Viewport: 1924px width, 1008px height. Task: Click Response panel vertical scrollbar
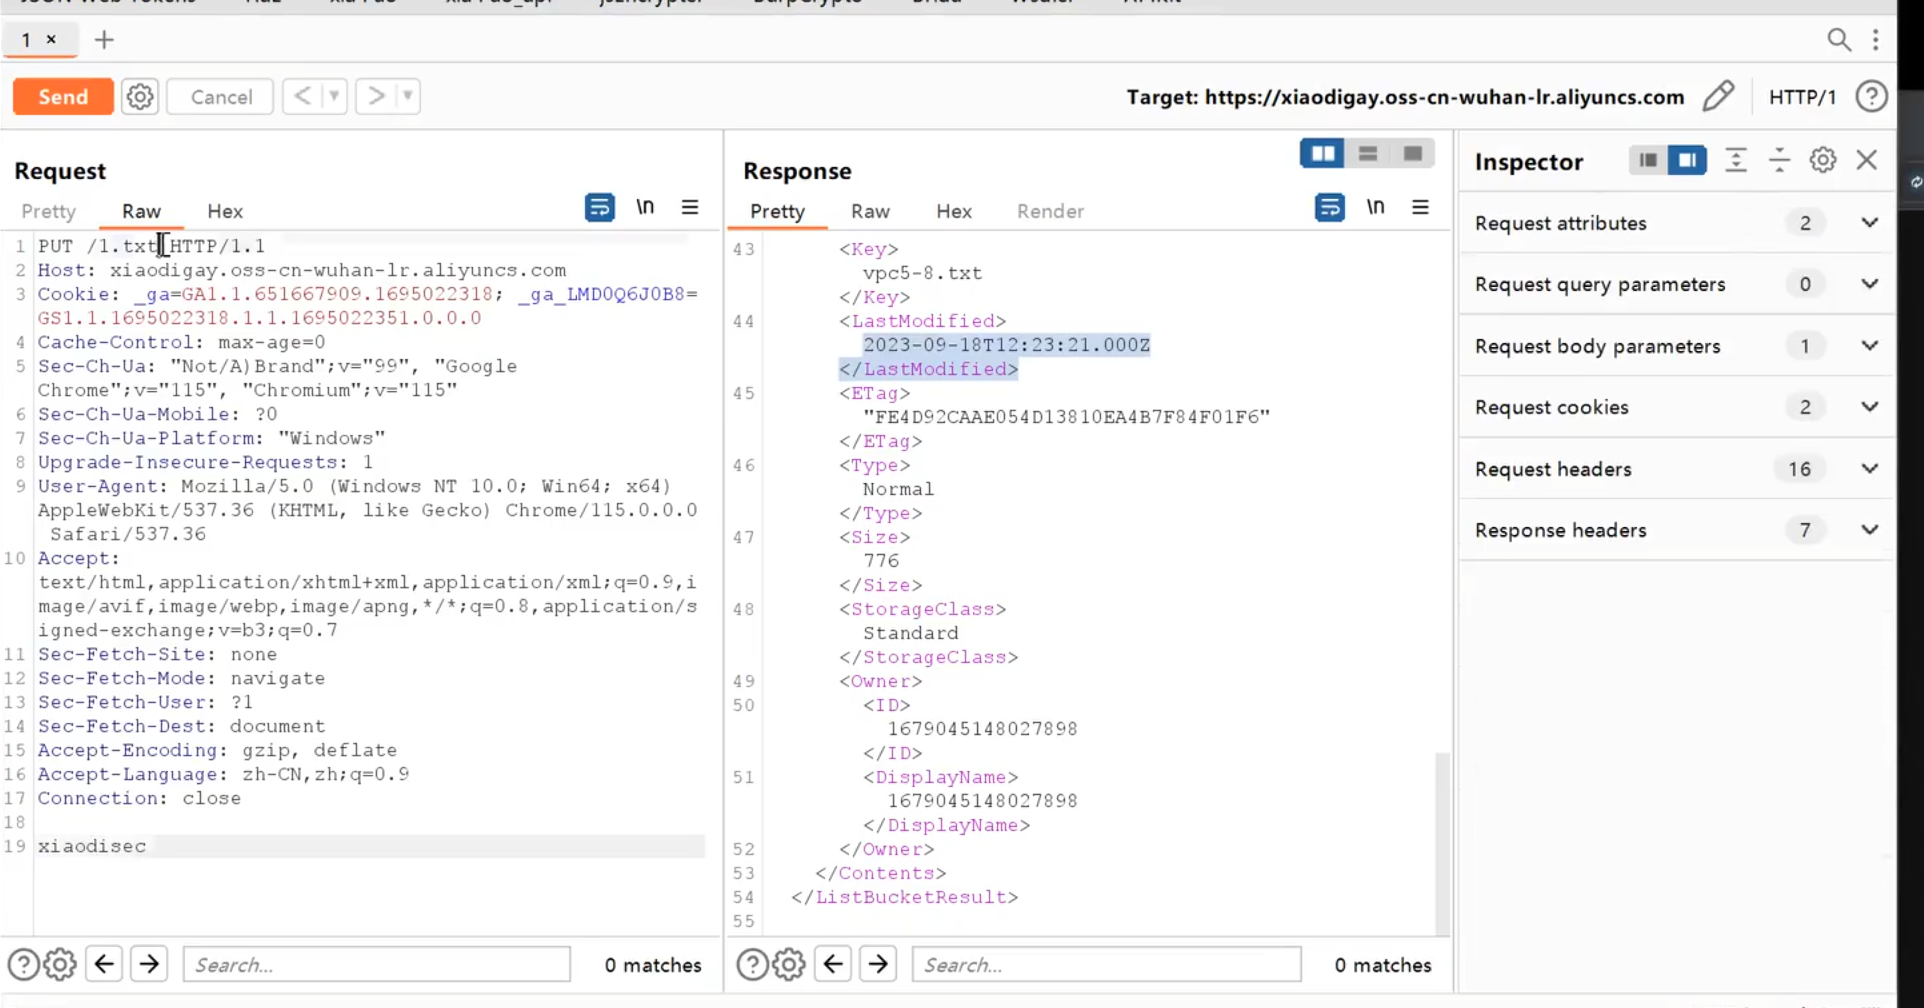1442,840
